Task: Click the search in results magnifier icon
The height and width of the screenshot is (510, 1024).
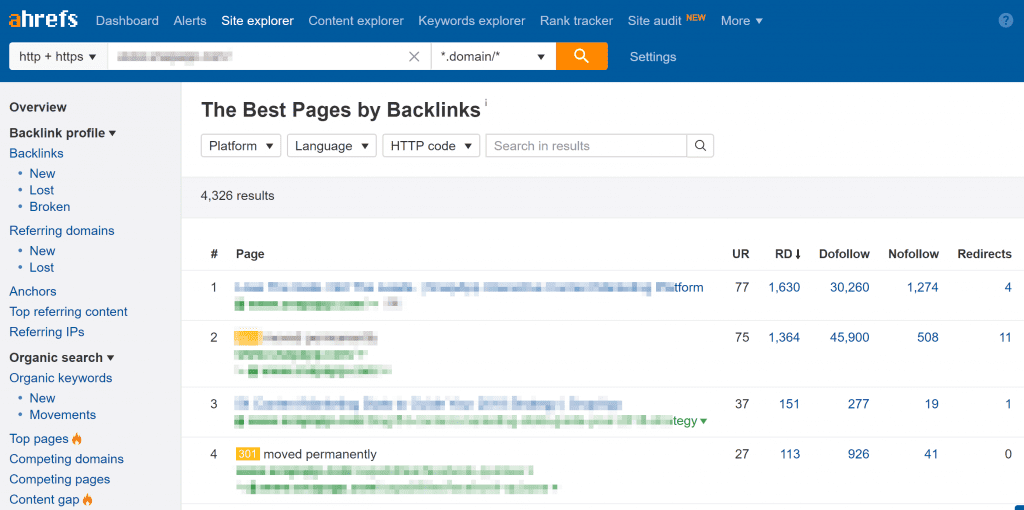Action: click(x=700, y=146)
